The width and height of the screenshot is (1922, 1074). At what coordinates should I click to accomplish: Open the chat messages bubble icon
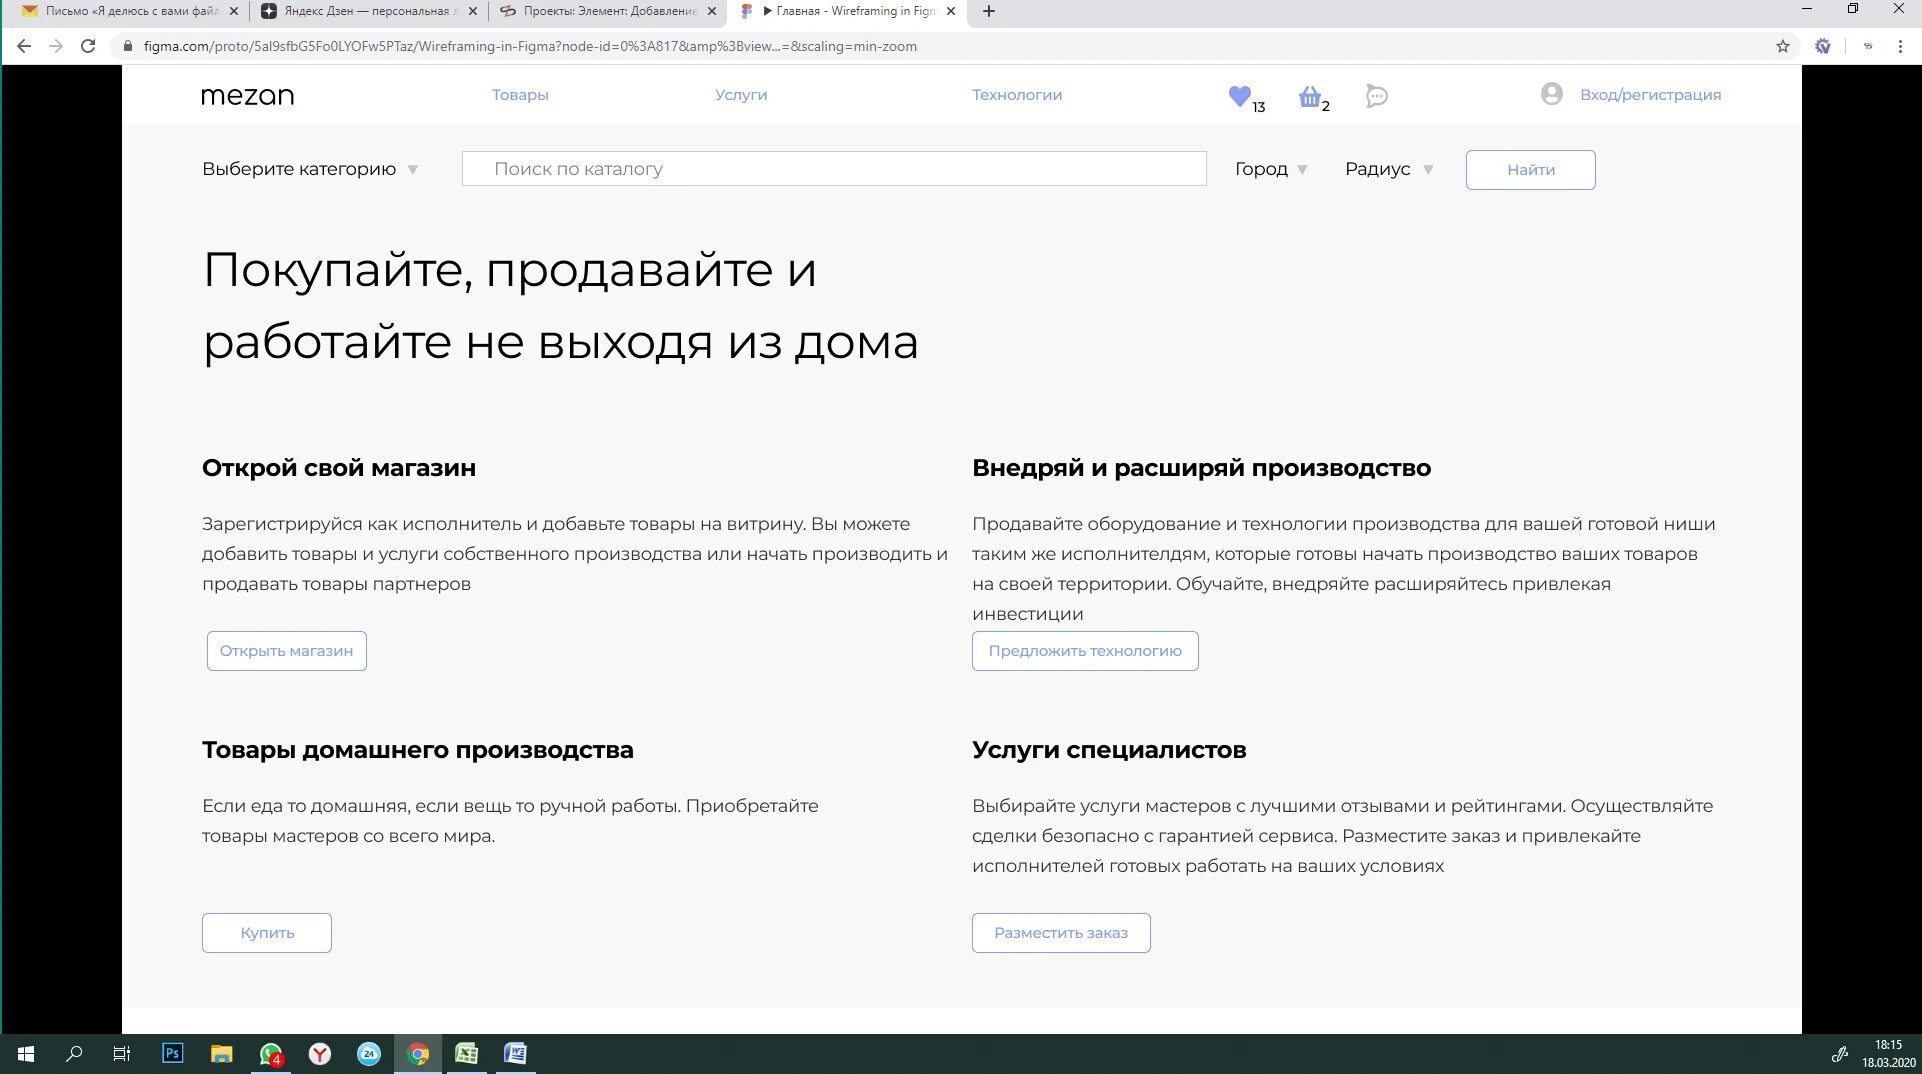1377,96
